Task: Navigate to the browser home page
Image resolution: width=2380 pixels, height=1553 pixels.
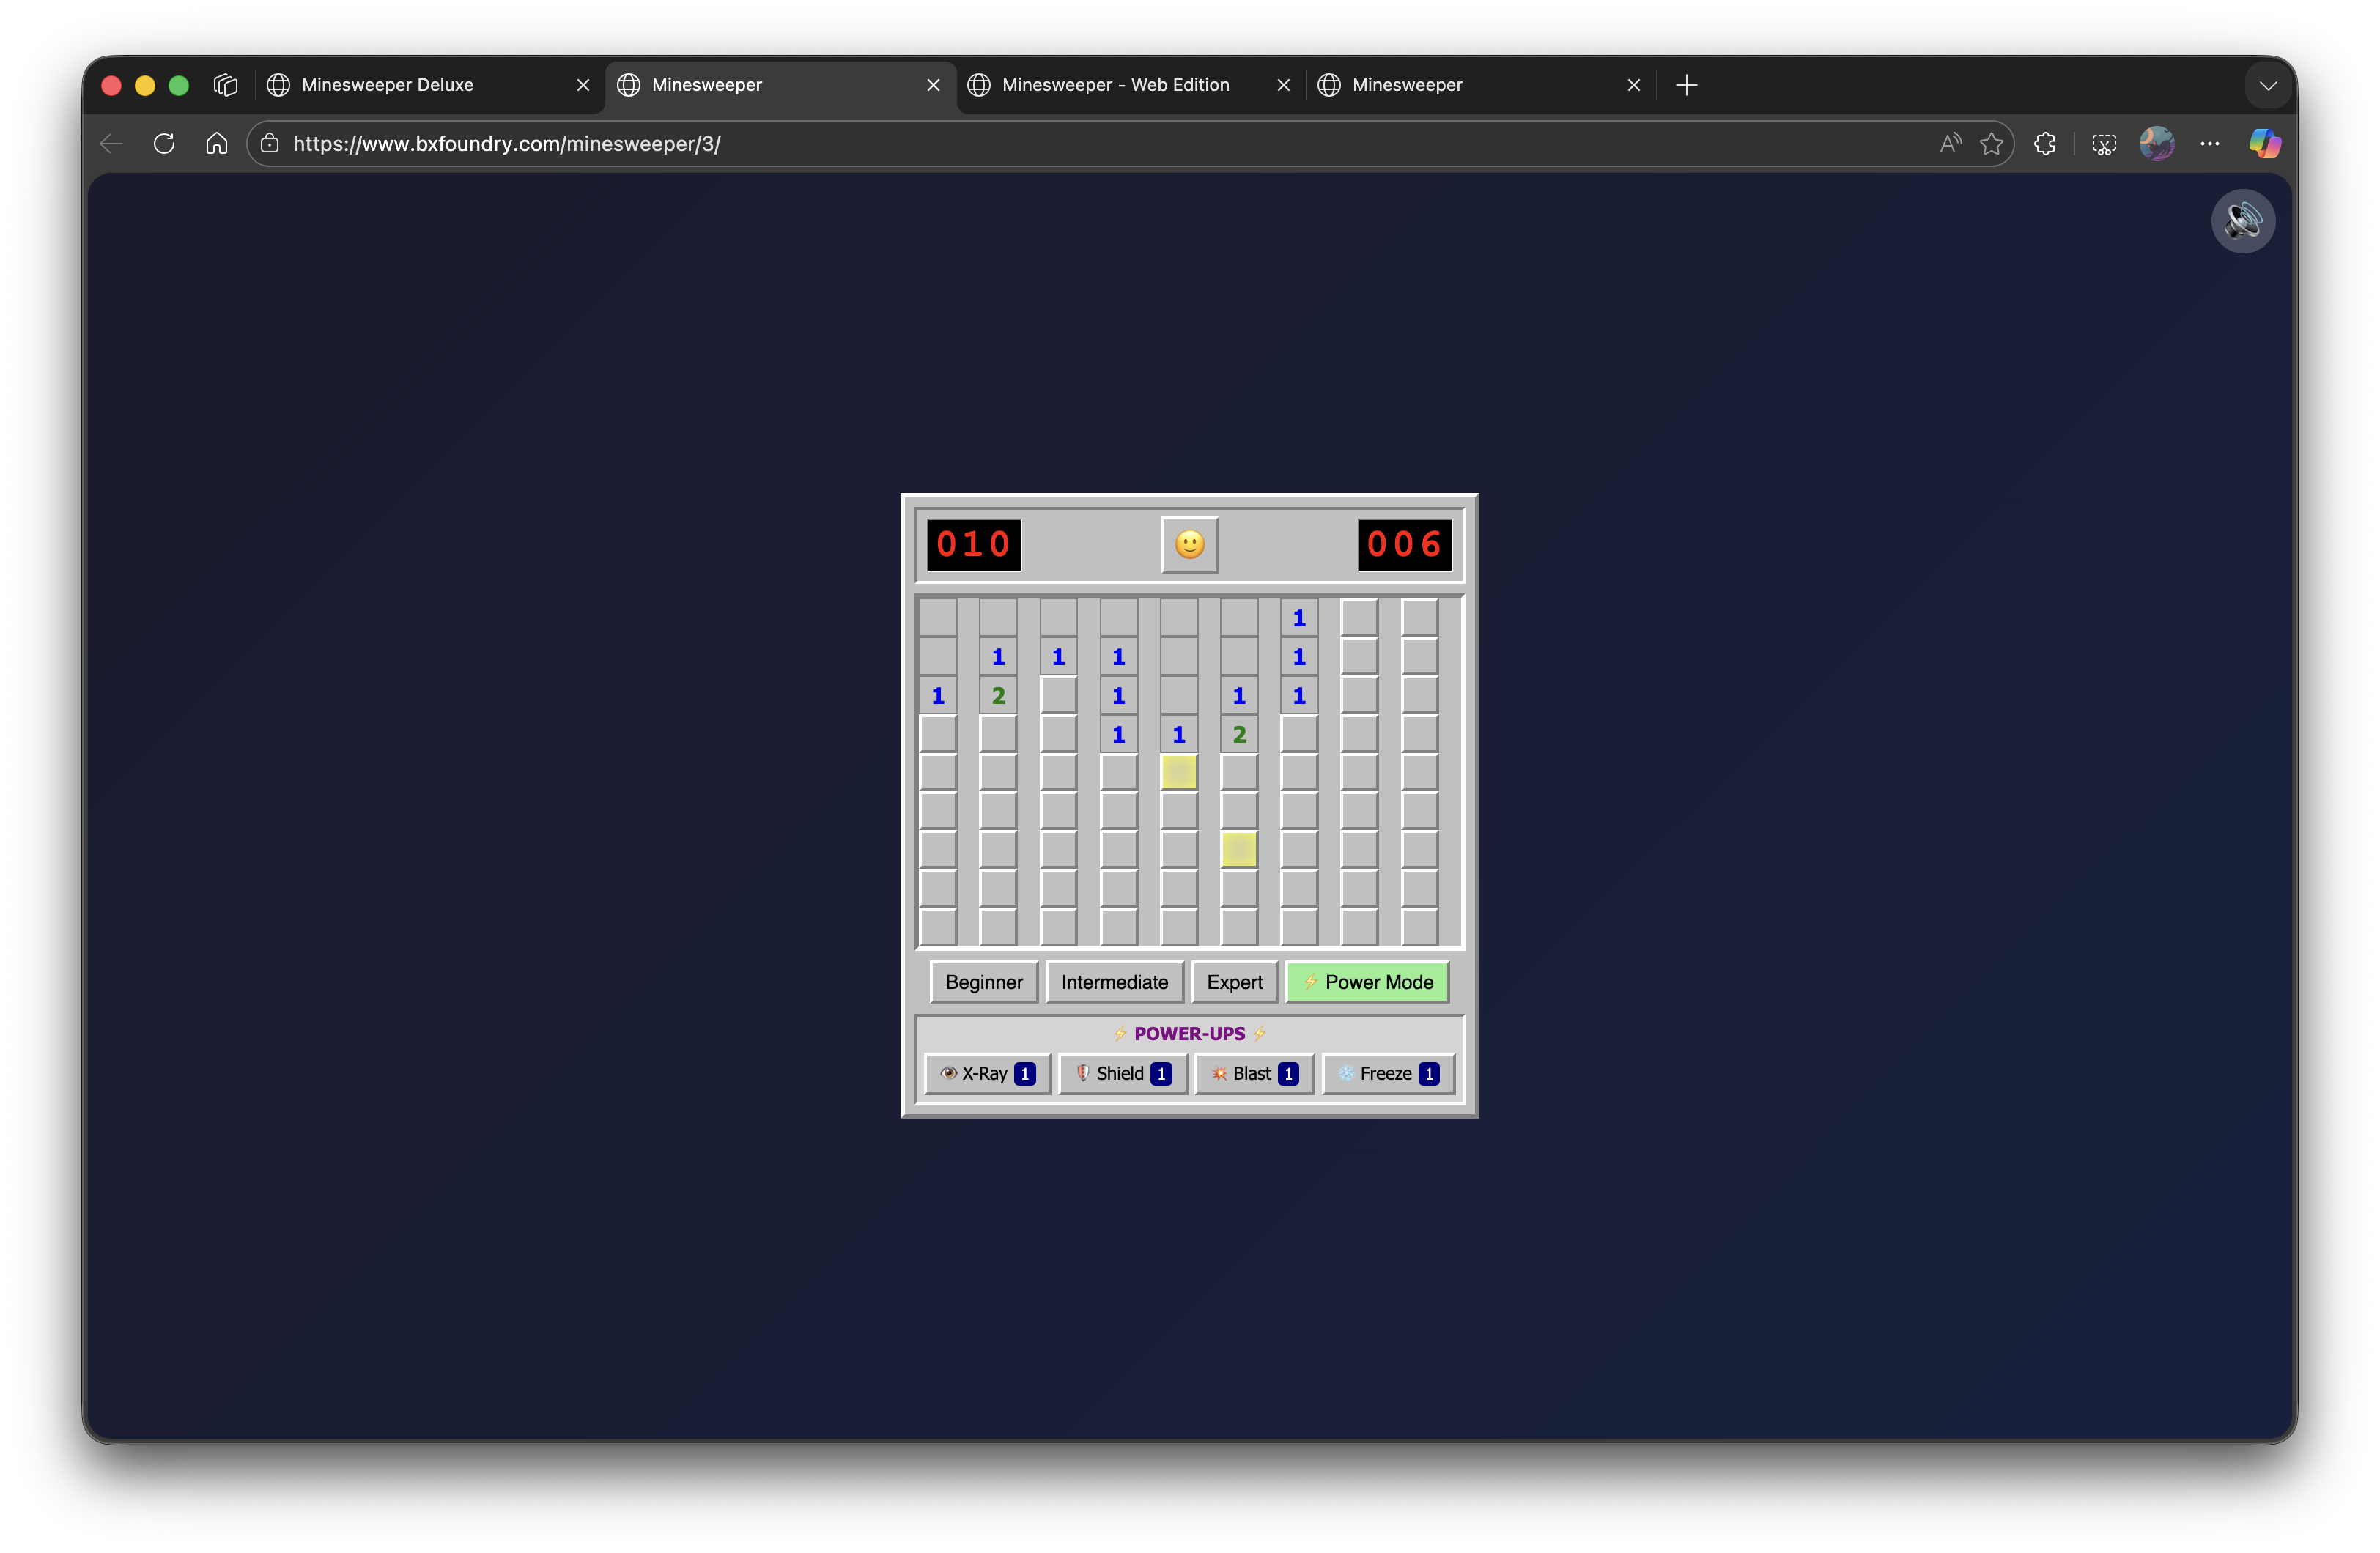Action: pos(216,143)
